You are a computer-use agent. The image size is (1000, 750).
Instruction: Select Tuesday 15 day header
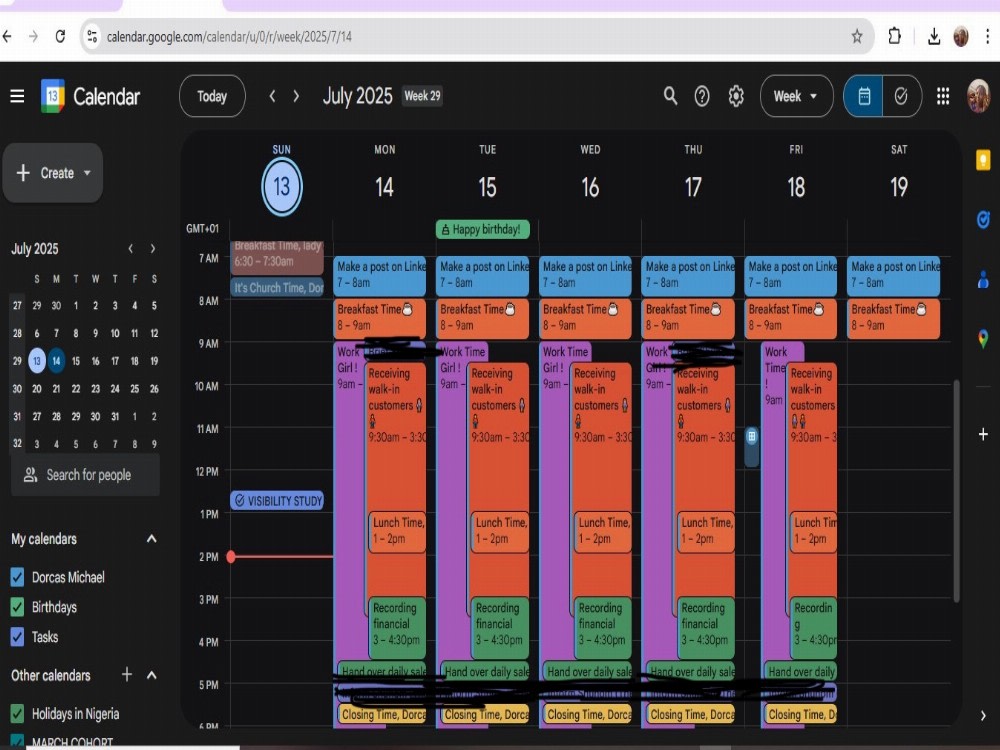[x=487, y=187]
